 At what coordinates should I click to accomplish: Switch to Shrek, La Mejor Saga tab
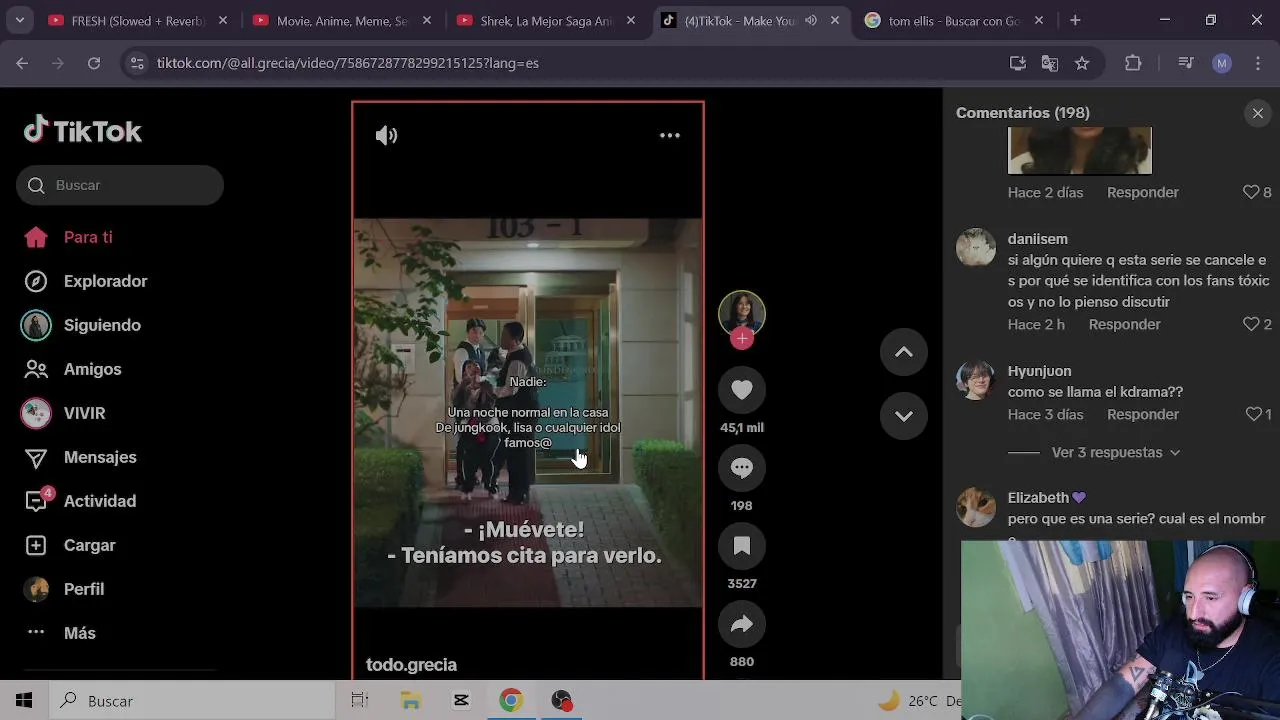[x=547, y=20]
